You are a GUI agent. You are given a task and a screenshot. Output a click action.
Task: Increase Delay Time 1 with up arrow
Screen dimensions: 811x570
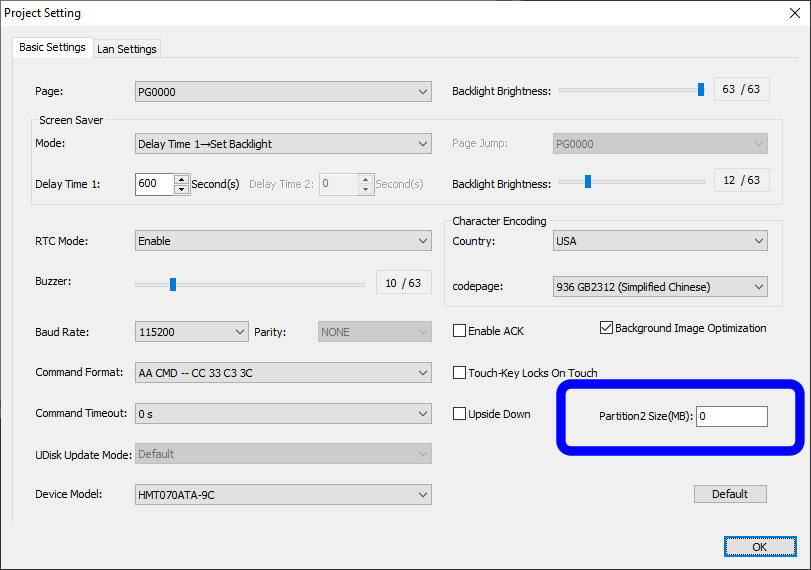tap(181, 180)
